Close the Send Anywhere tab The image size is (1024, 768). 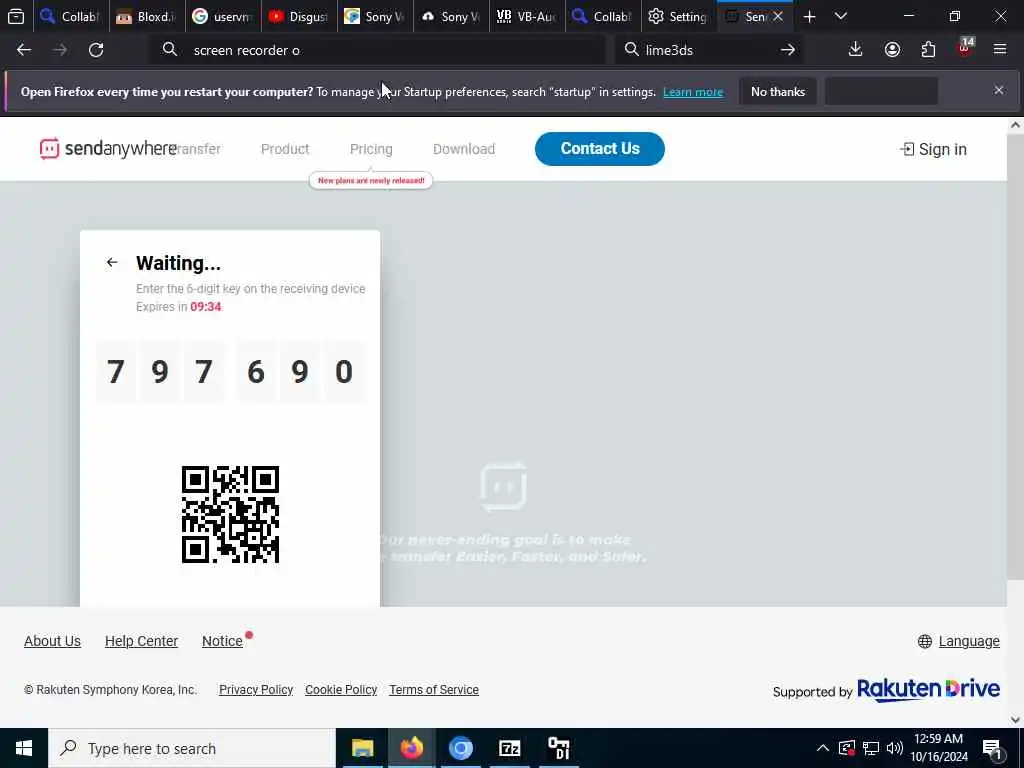pos(778,17)
